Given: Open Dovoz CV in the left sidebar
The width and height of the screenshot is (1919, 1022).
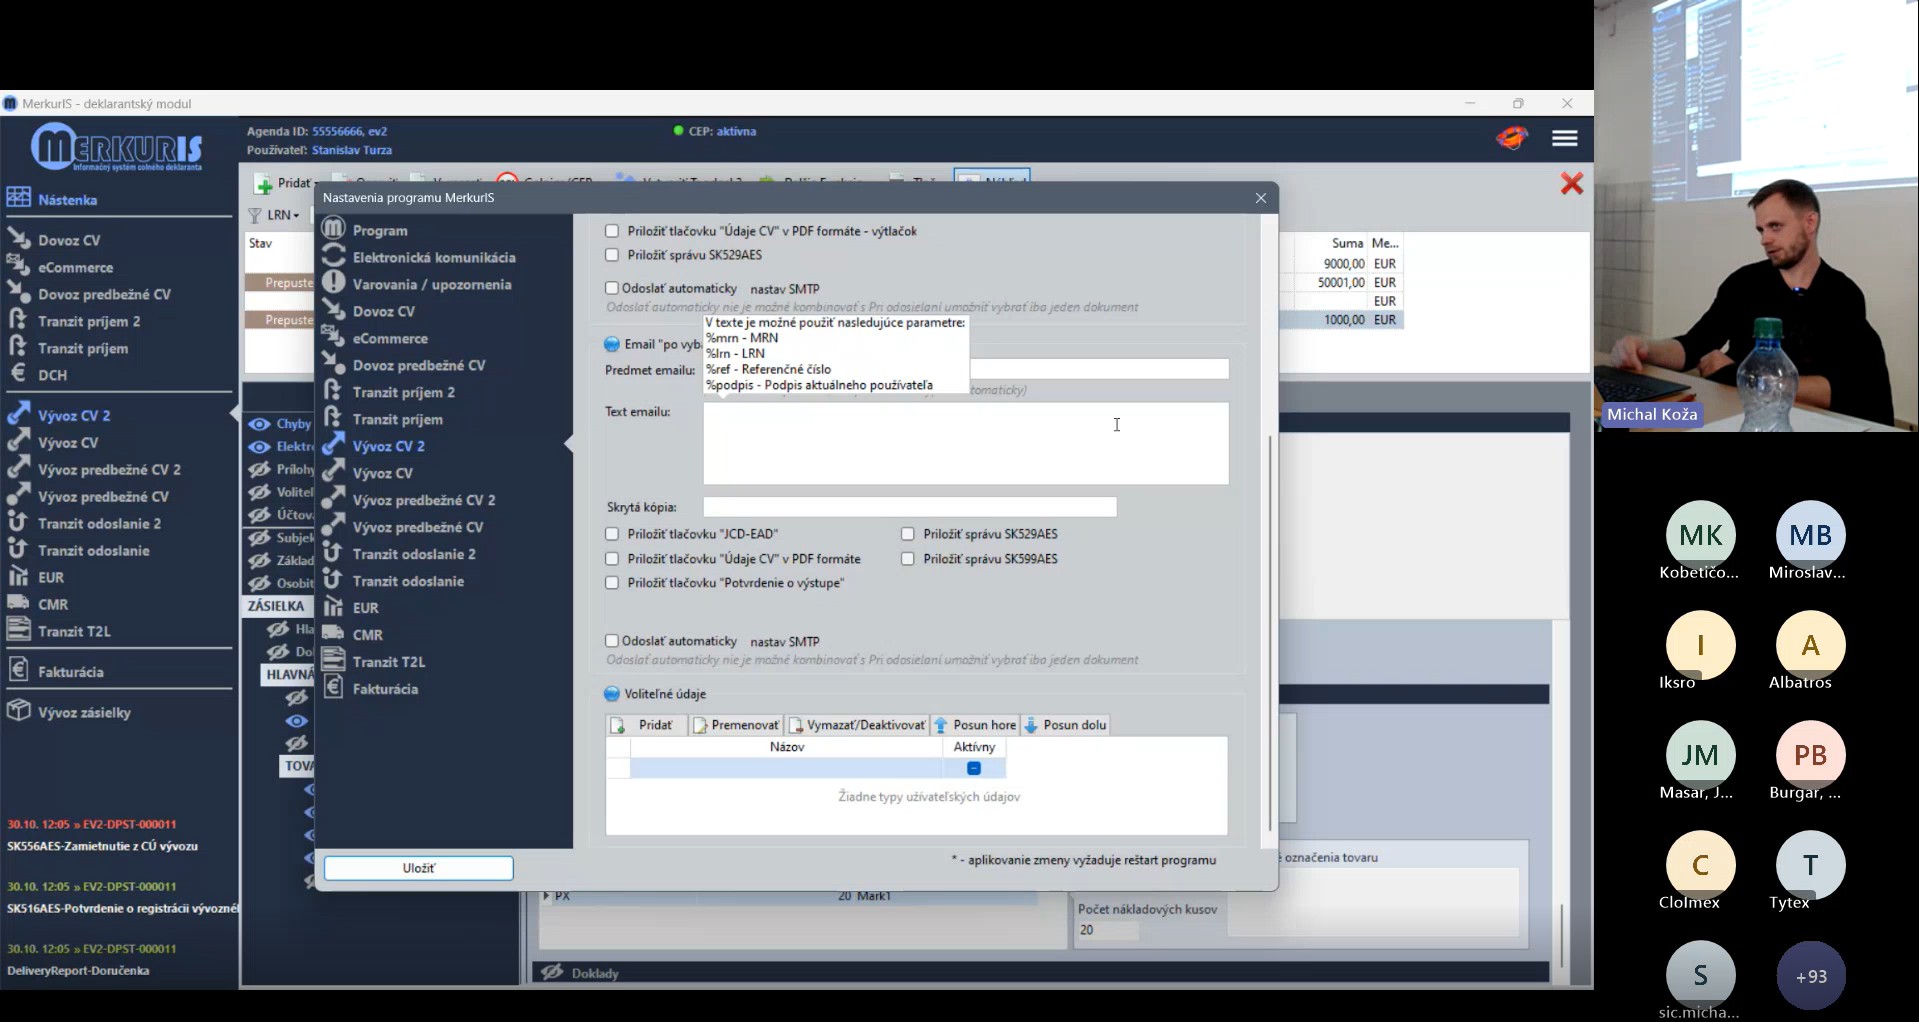Looking at the screenshot, I should pyautogui.click(x=69, y=240).
